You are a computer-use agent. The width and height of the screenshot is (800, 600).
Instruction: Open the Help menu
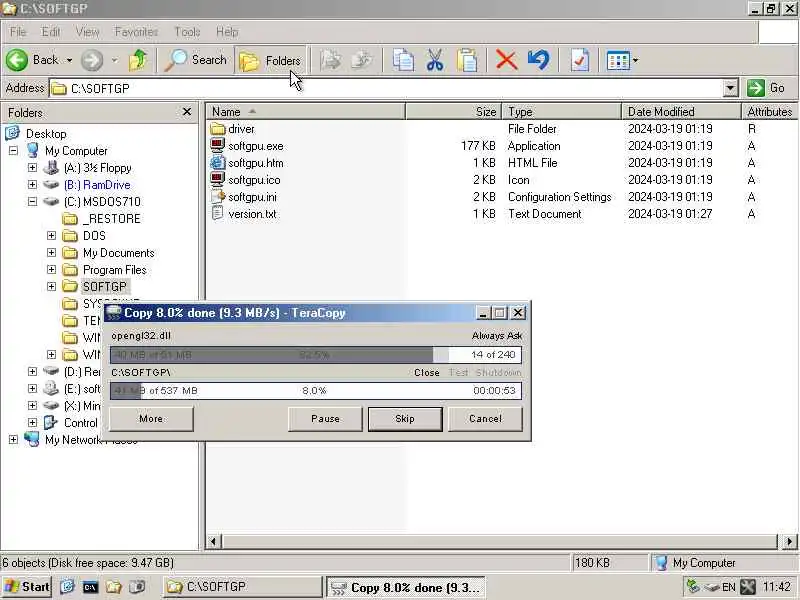point(227,32)
